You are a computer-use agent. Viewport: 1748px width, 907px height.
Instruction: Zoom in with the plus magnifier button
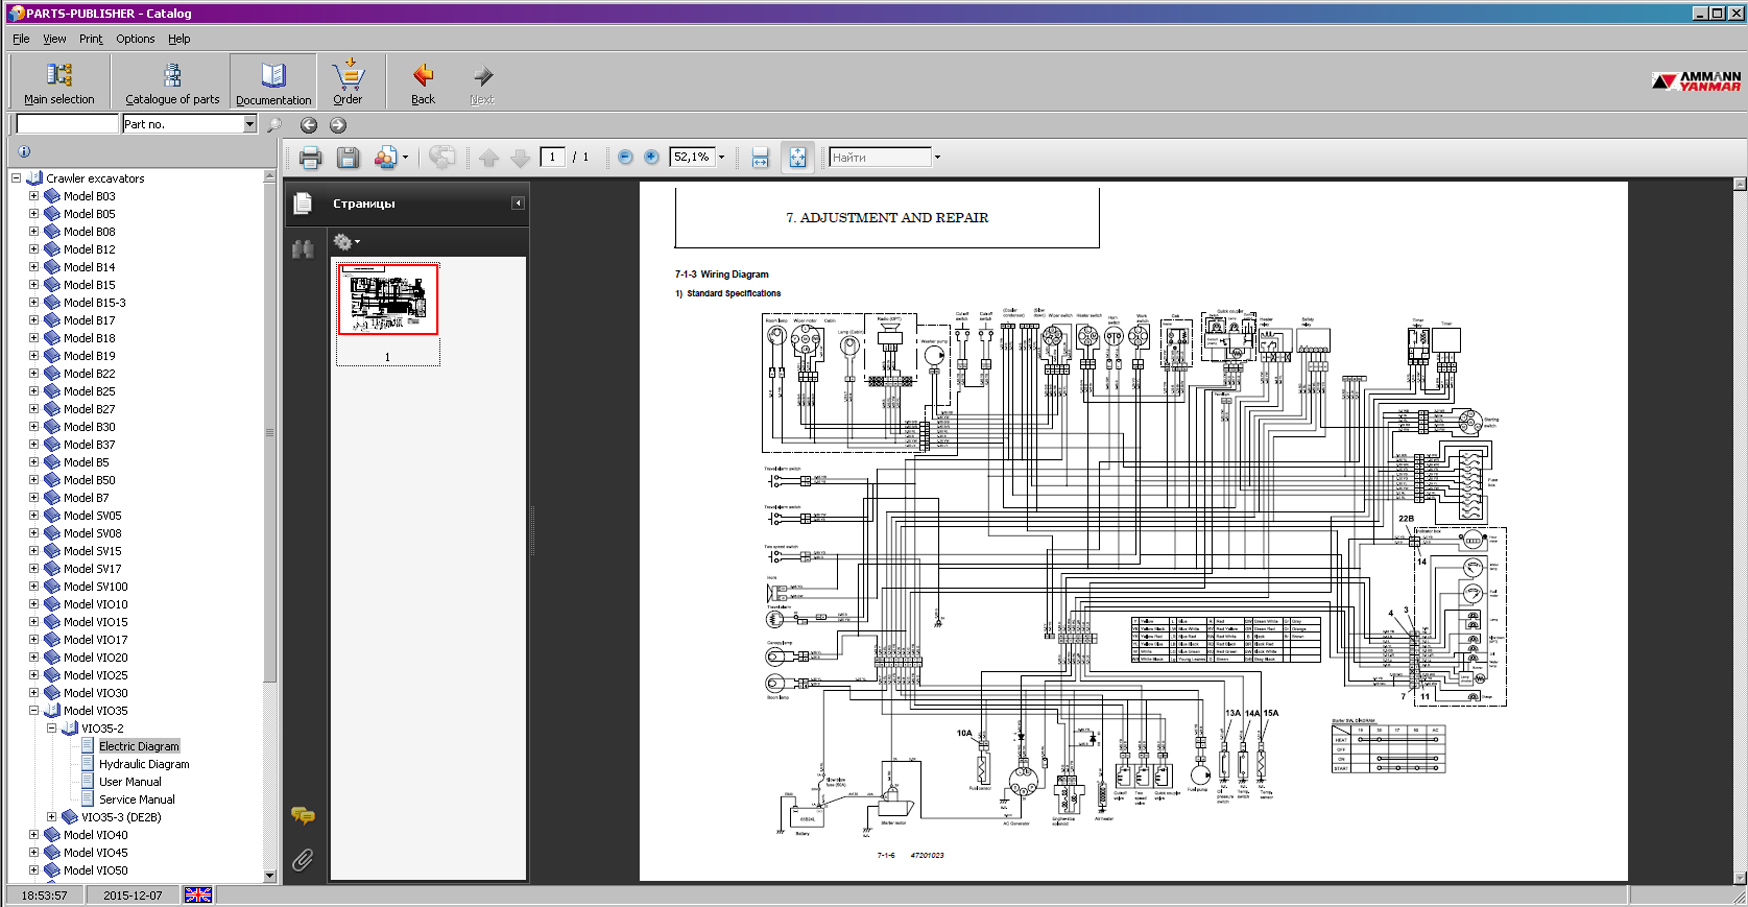(x=651, y=157)
